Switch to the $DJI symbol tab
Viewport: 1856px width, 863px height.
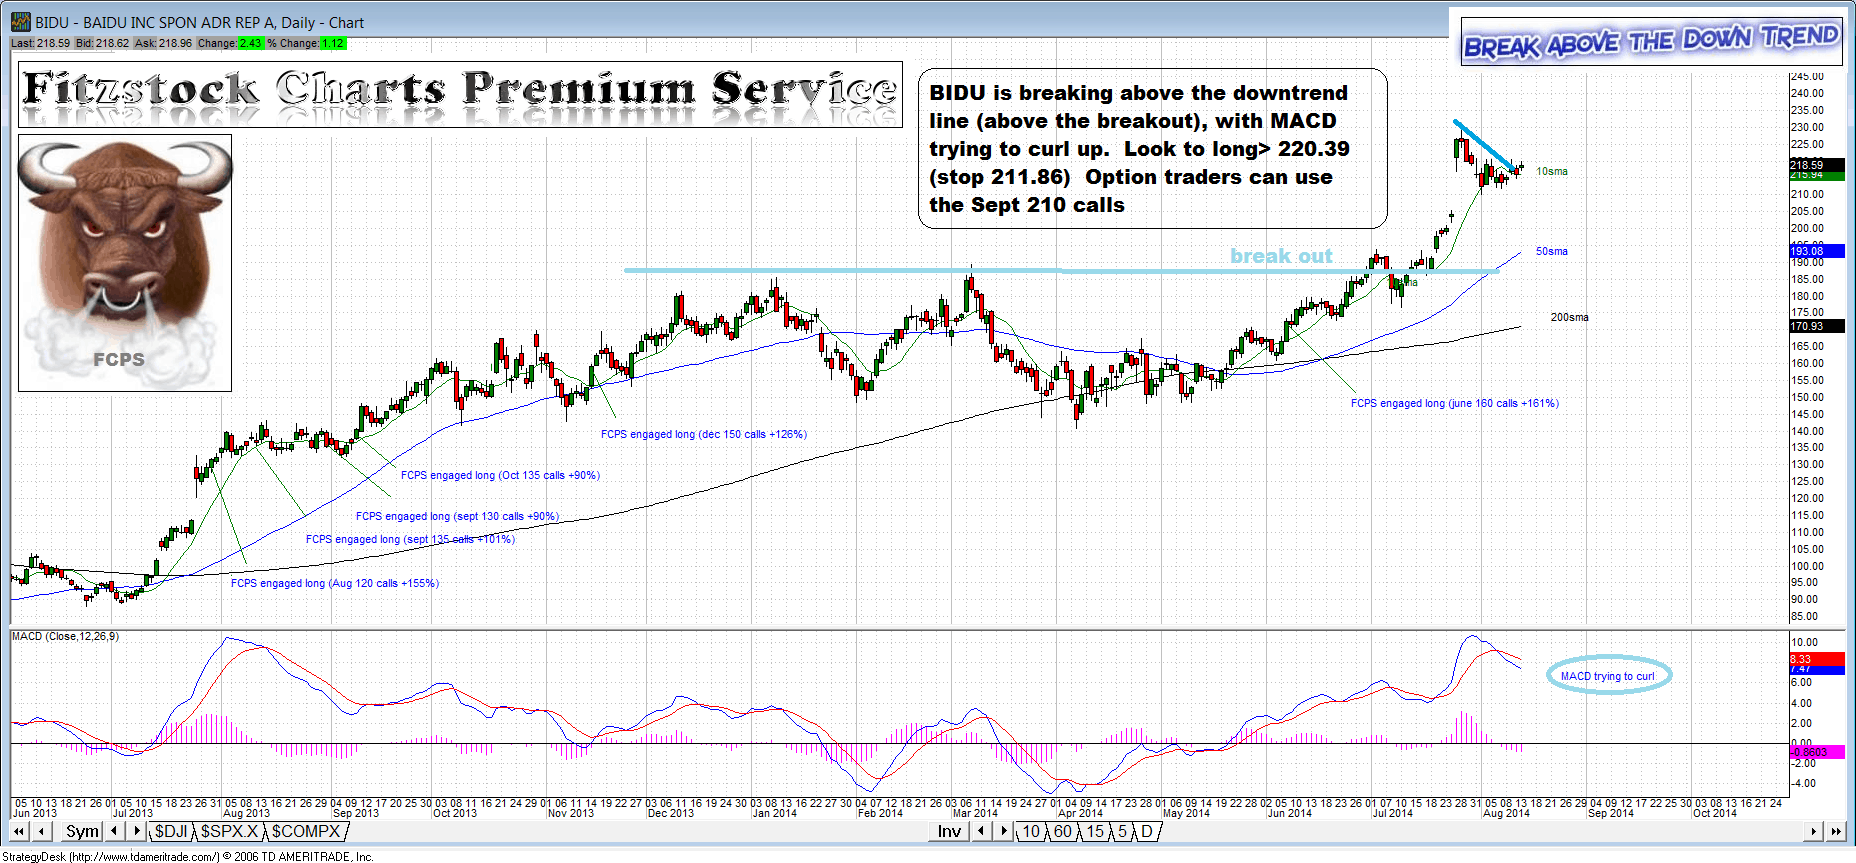coord(171,831)
